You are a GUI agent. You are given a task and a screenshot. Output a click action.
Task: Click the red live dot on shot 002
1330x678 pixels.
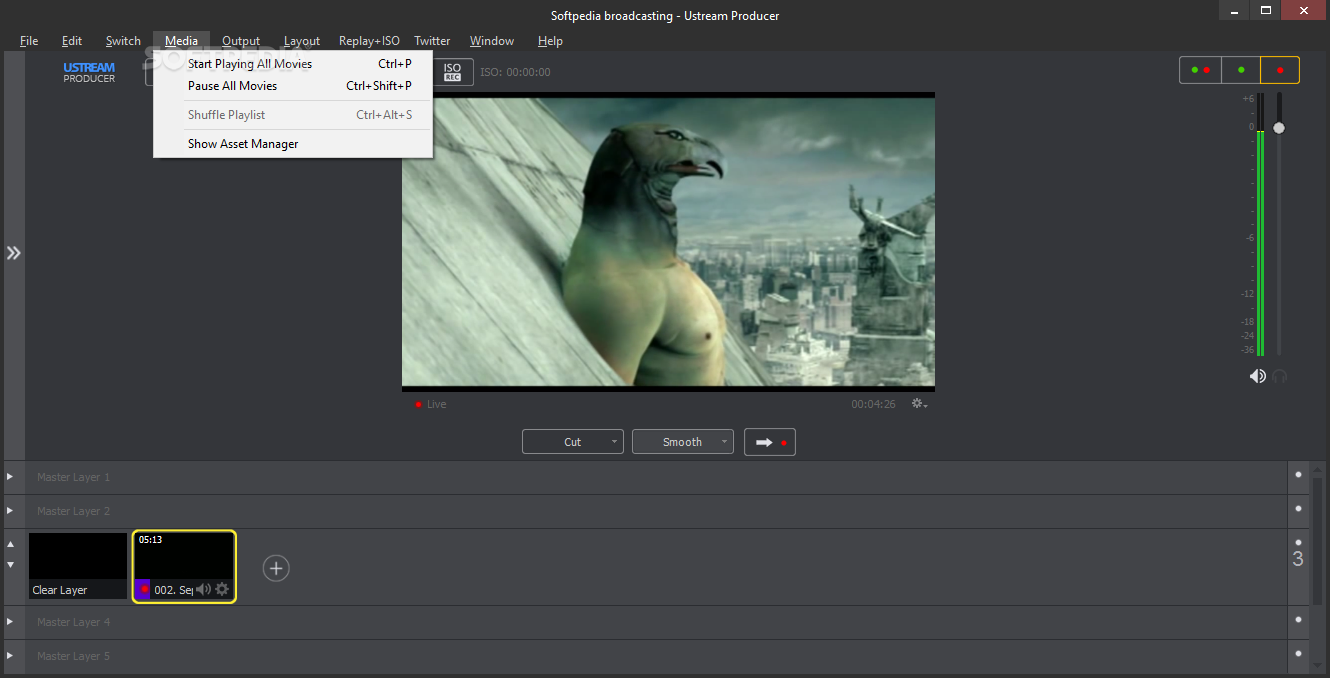pyautogui.click(x=144, y=589)
